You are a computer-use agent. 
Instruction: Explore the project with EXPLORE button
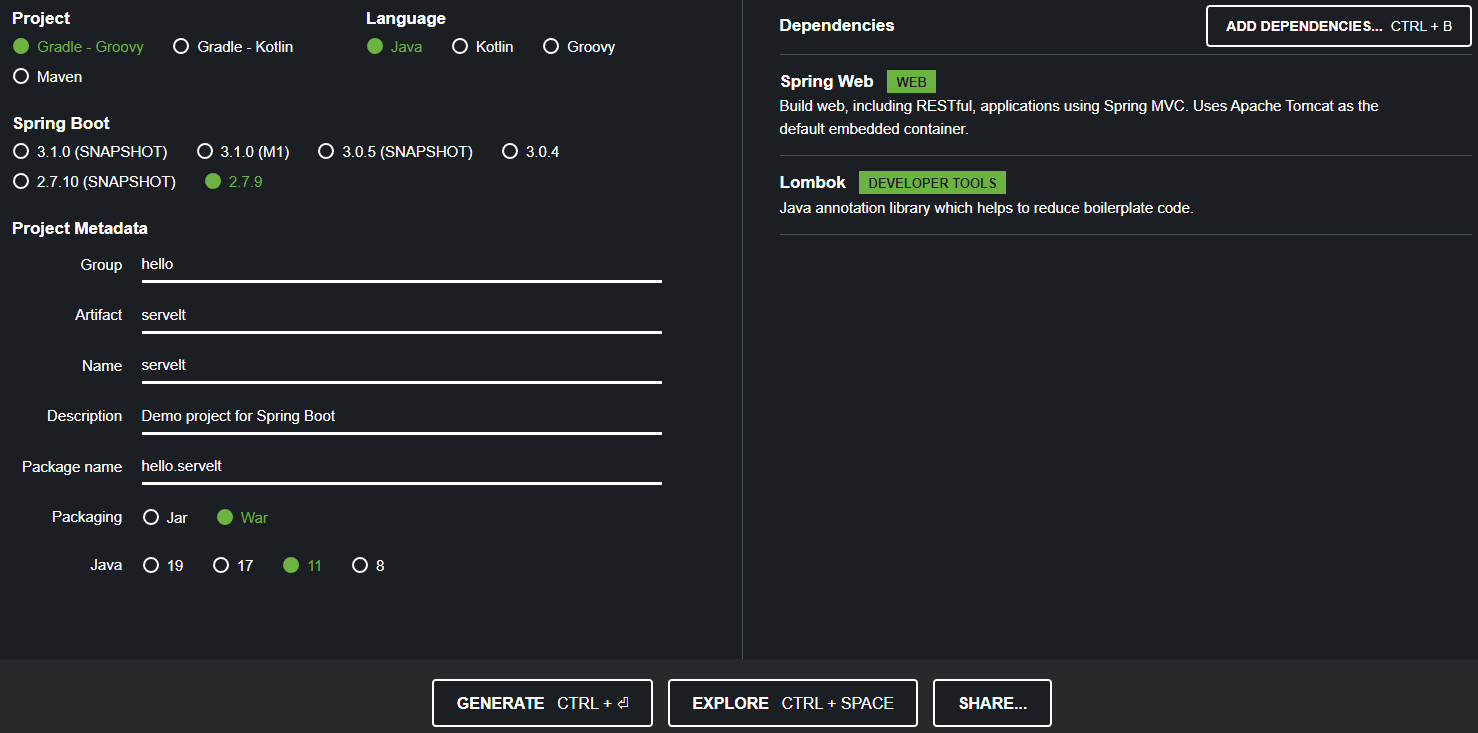pos(793,703)
